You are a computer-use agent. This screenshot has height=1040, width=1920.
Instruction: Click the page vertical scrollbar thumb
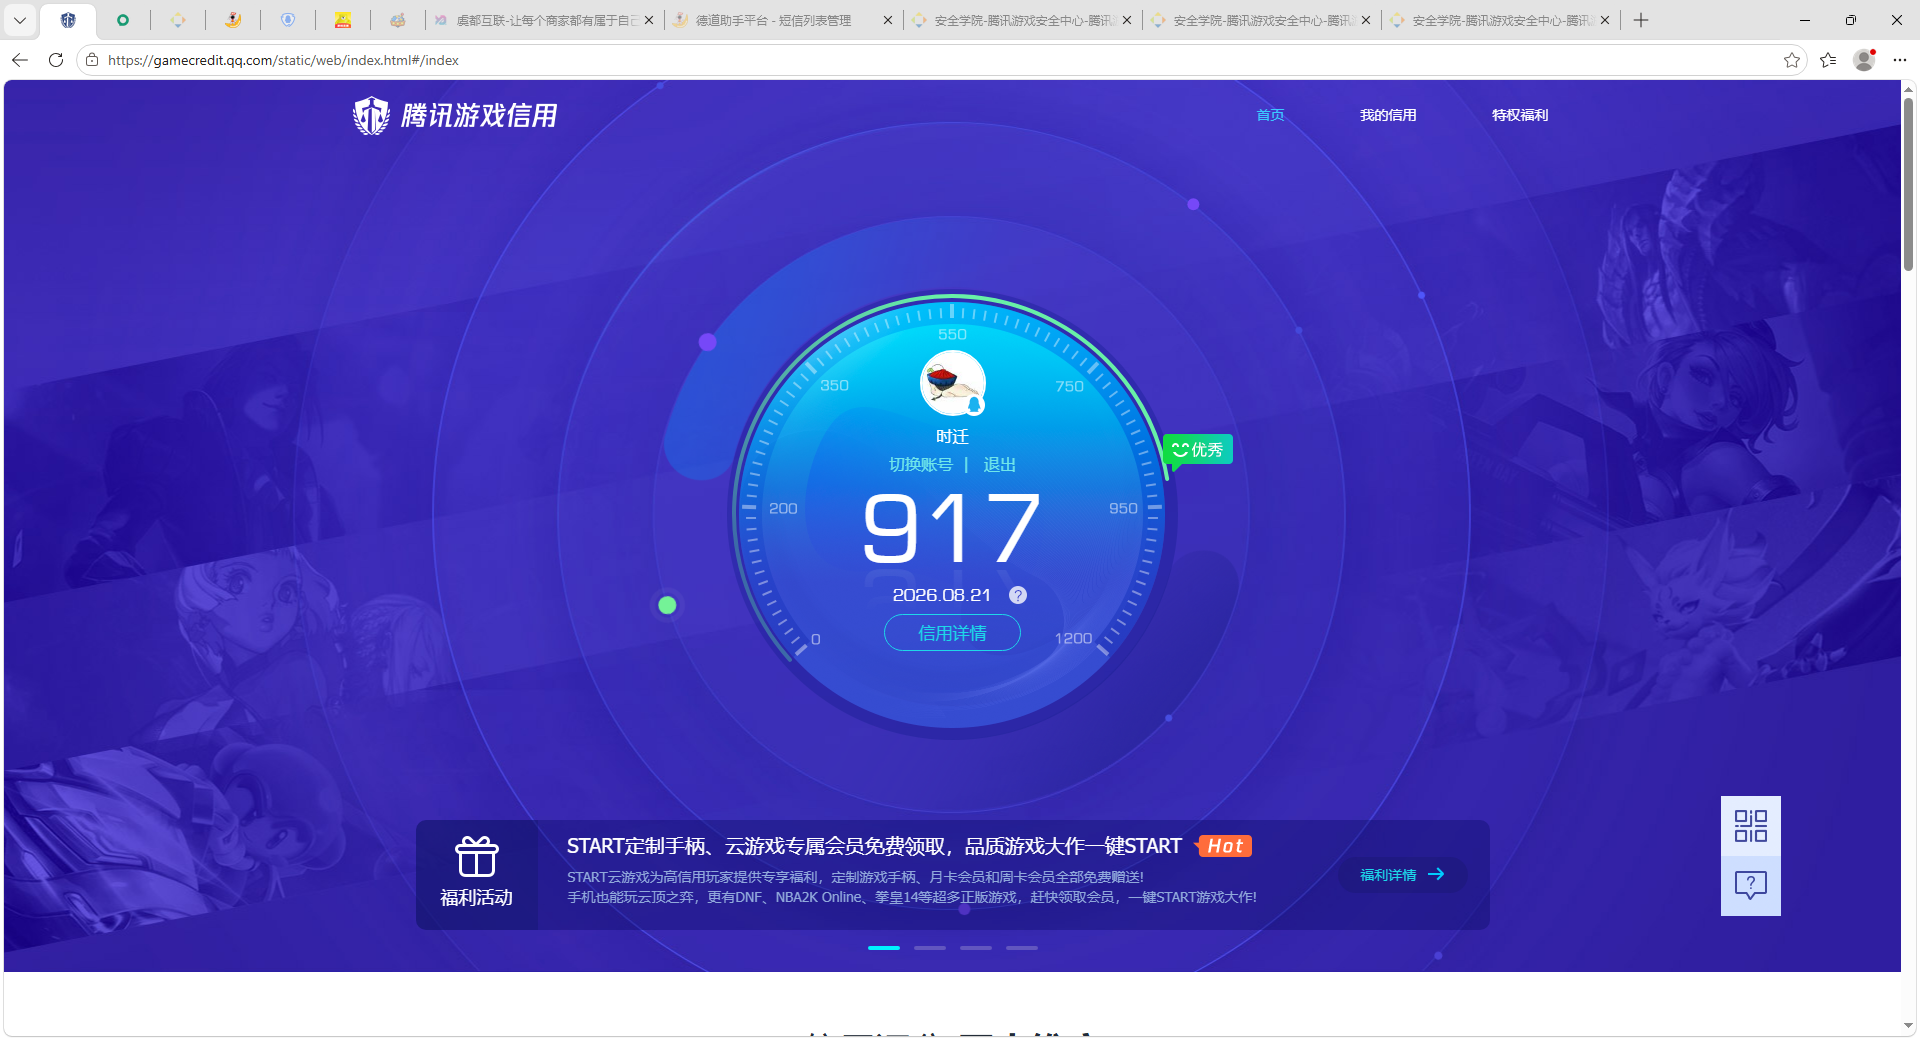coord(1909,183)
